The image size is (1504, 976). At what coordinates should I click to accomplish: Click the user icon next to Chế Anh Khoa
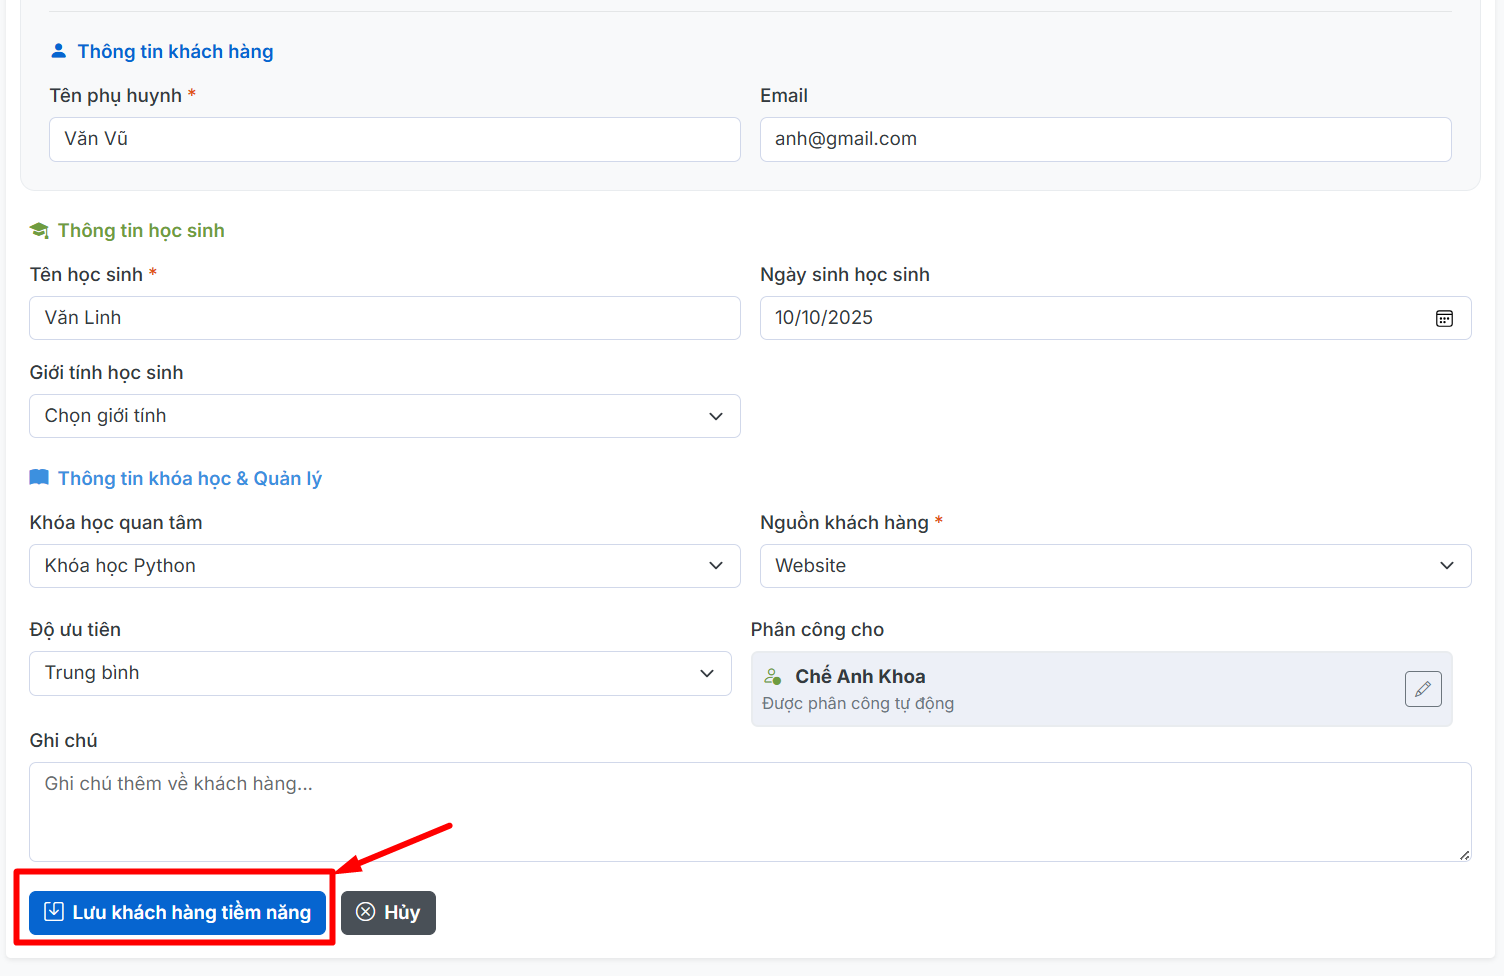click(x=773, y=677)
